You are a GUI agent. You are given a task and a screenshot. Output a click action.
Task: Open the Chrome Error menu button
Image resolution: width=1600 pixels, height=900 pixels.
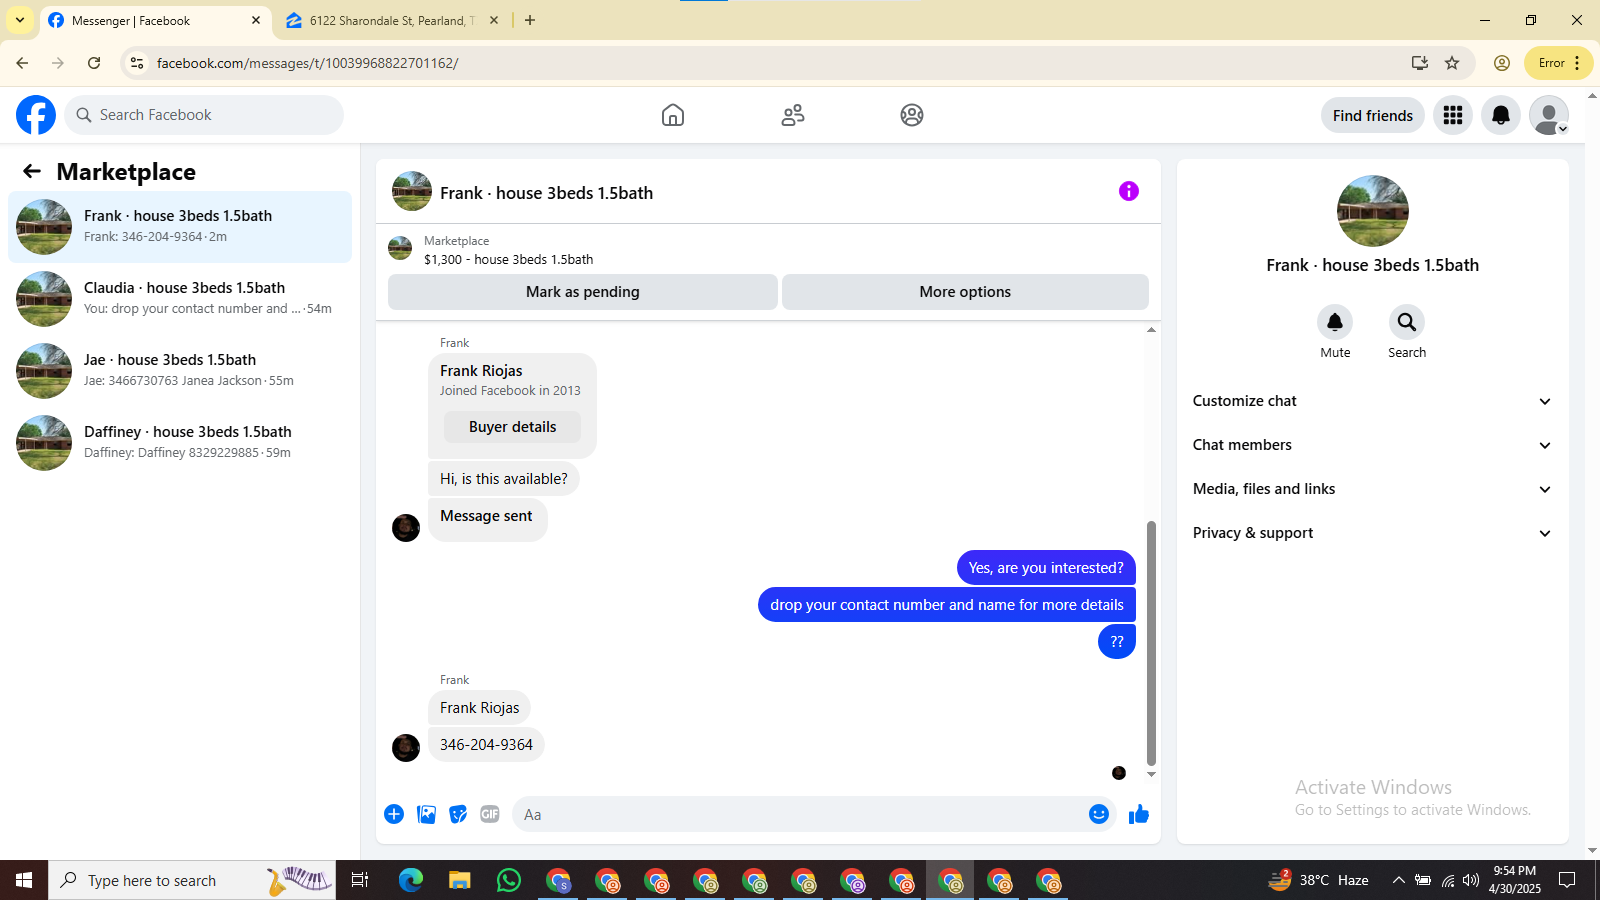1558,63
